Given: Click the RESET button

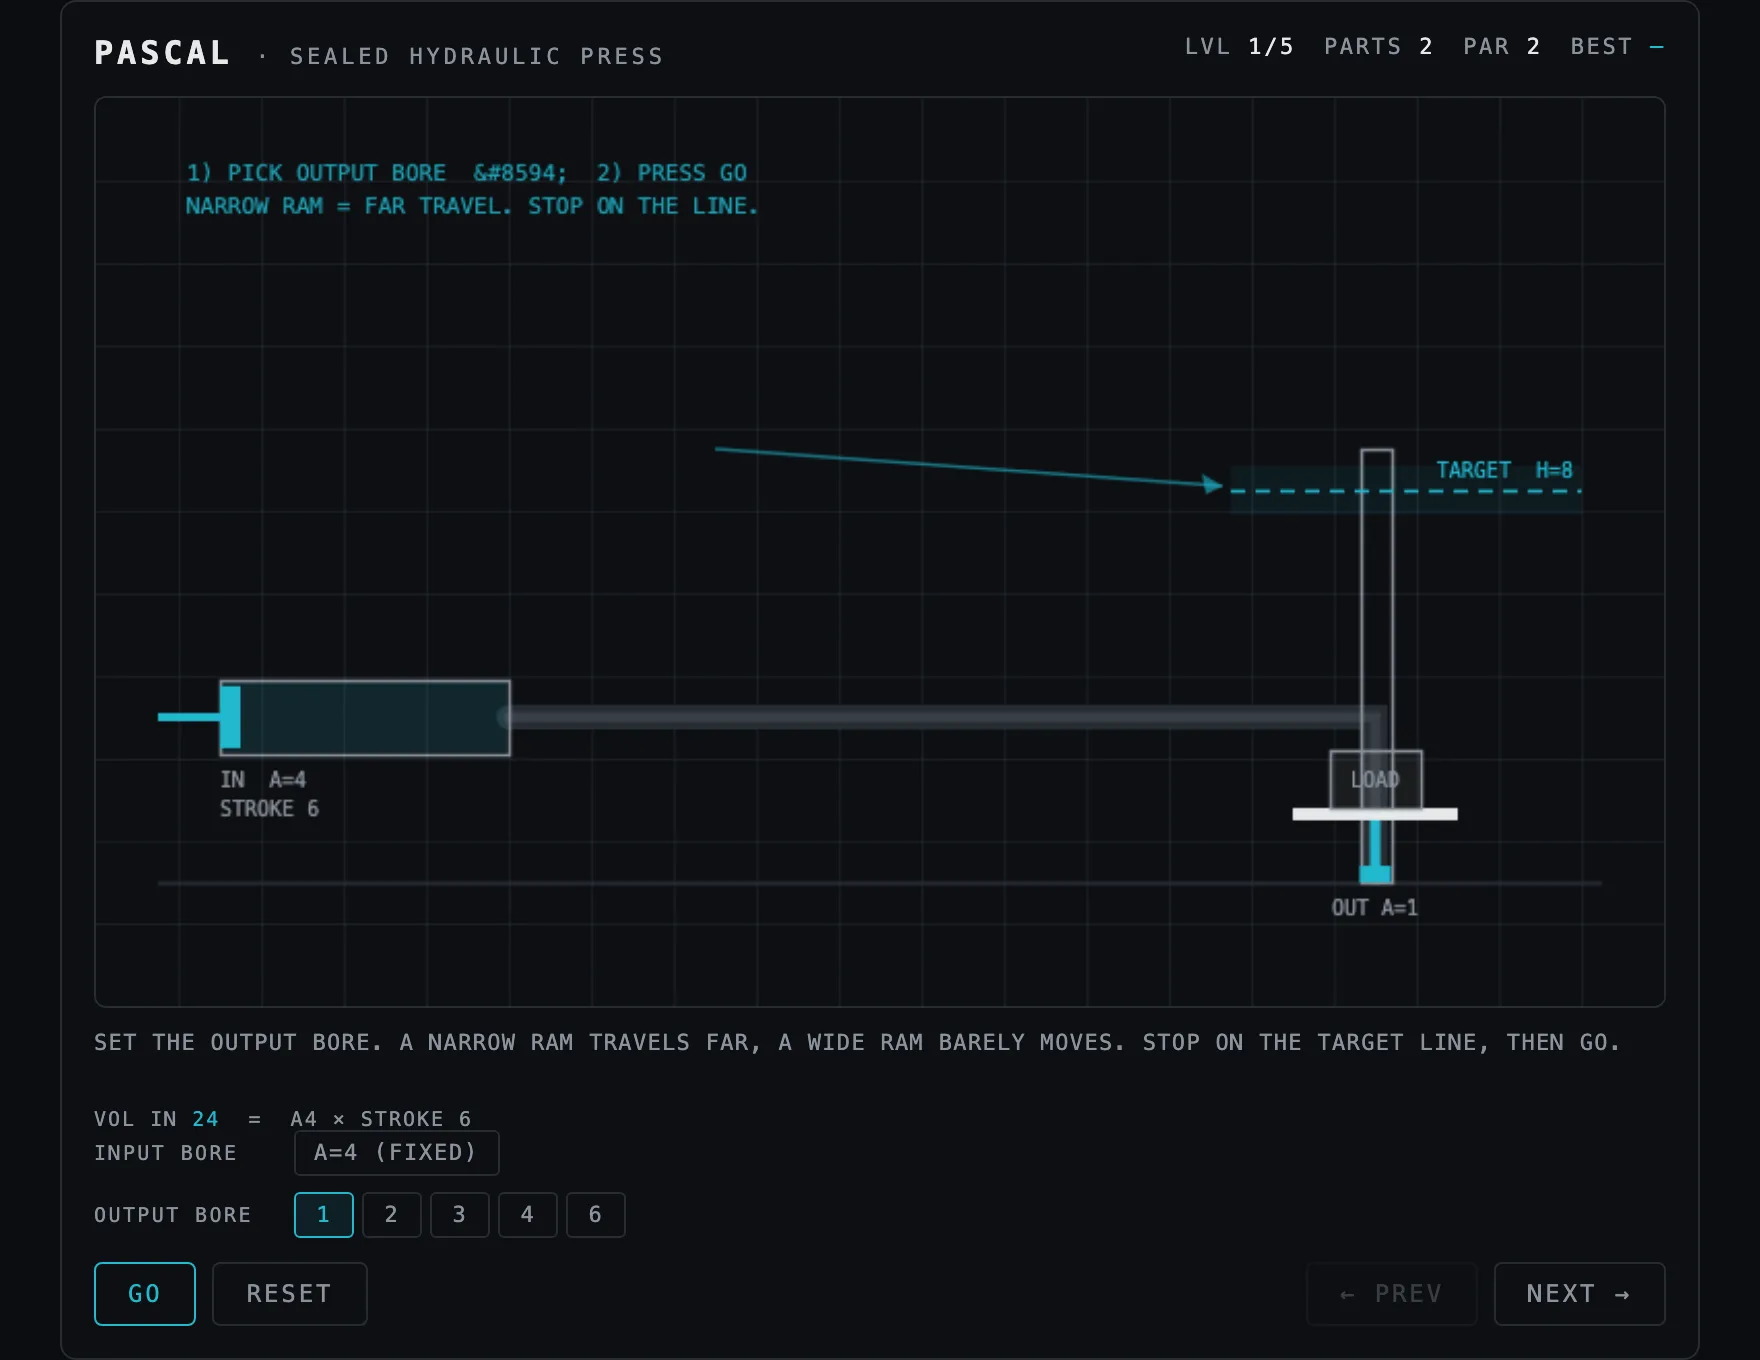Looking at the screenshot, I should pyautogui.click(x=289, y=1293).
